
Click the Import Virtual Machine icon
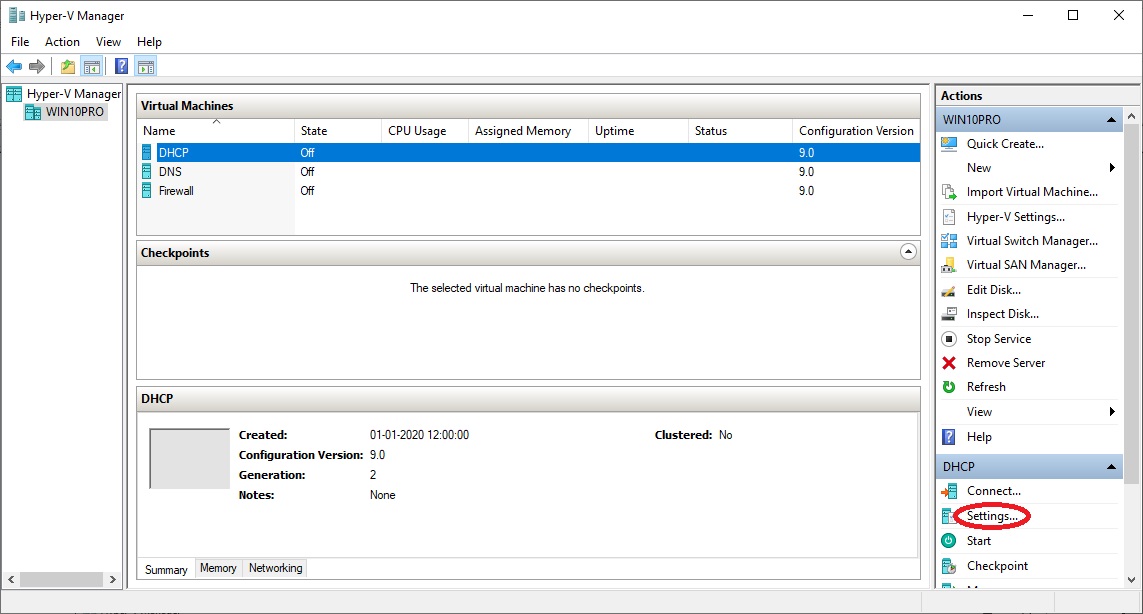point(948,192)
